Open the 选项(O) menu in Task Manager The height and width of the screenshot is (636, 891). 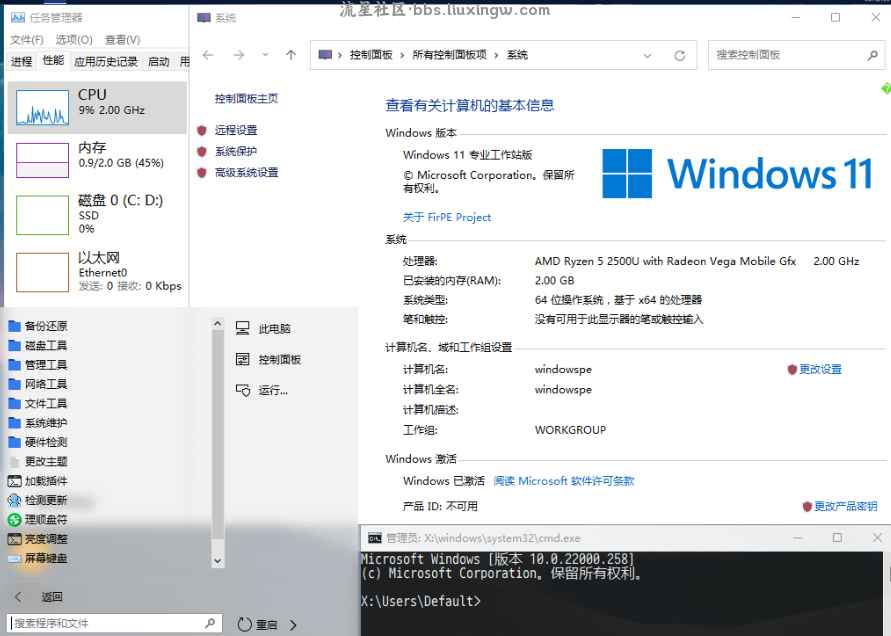point(74,40)
